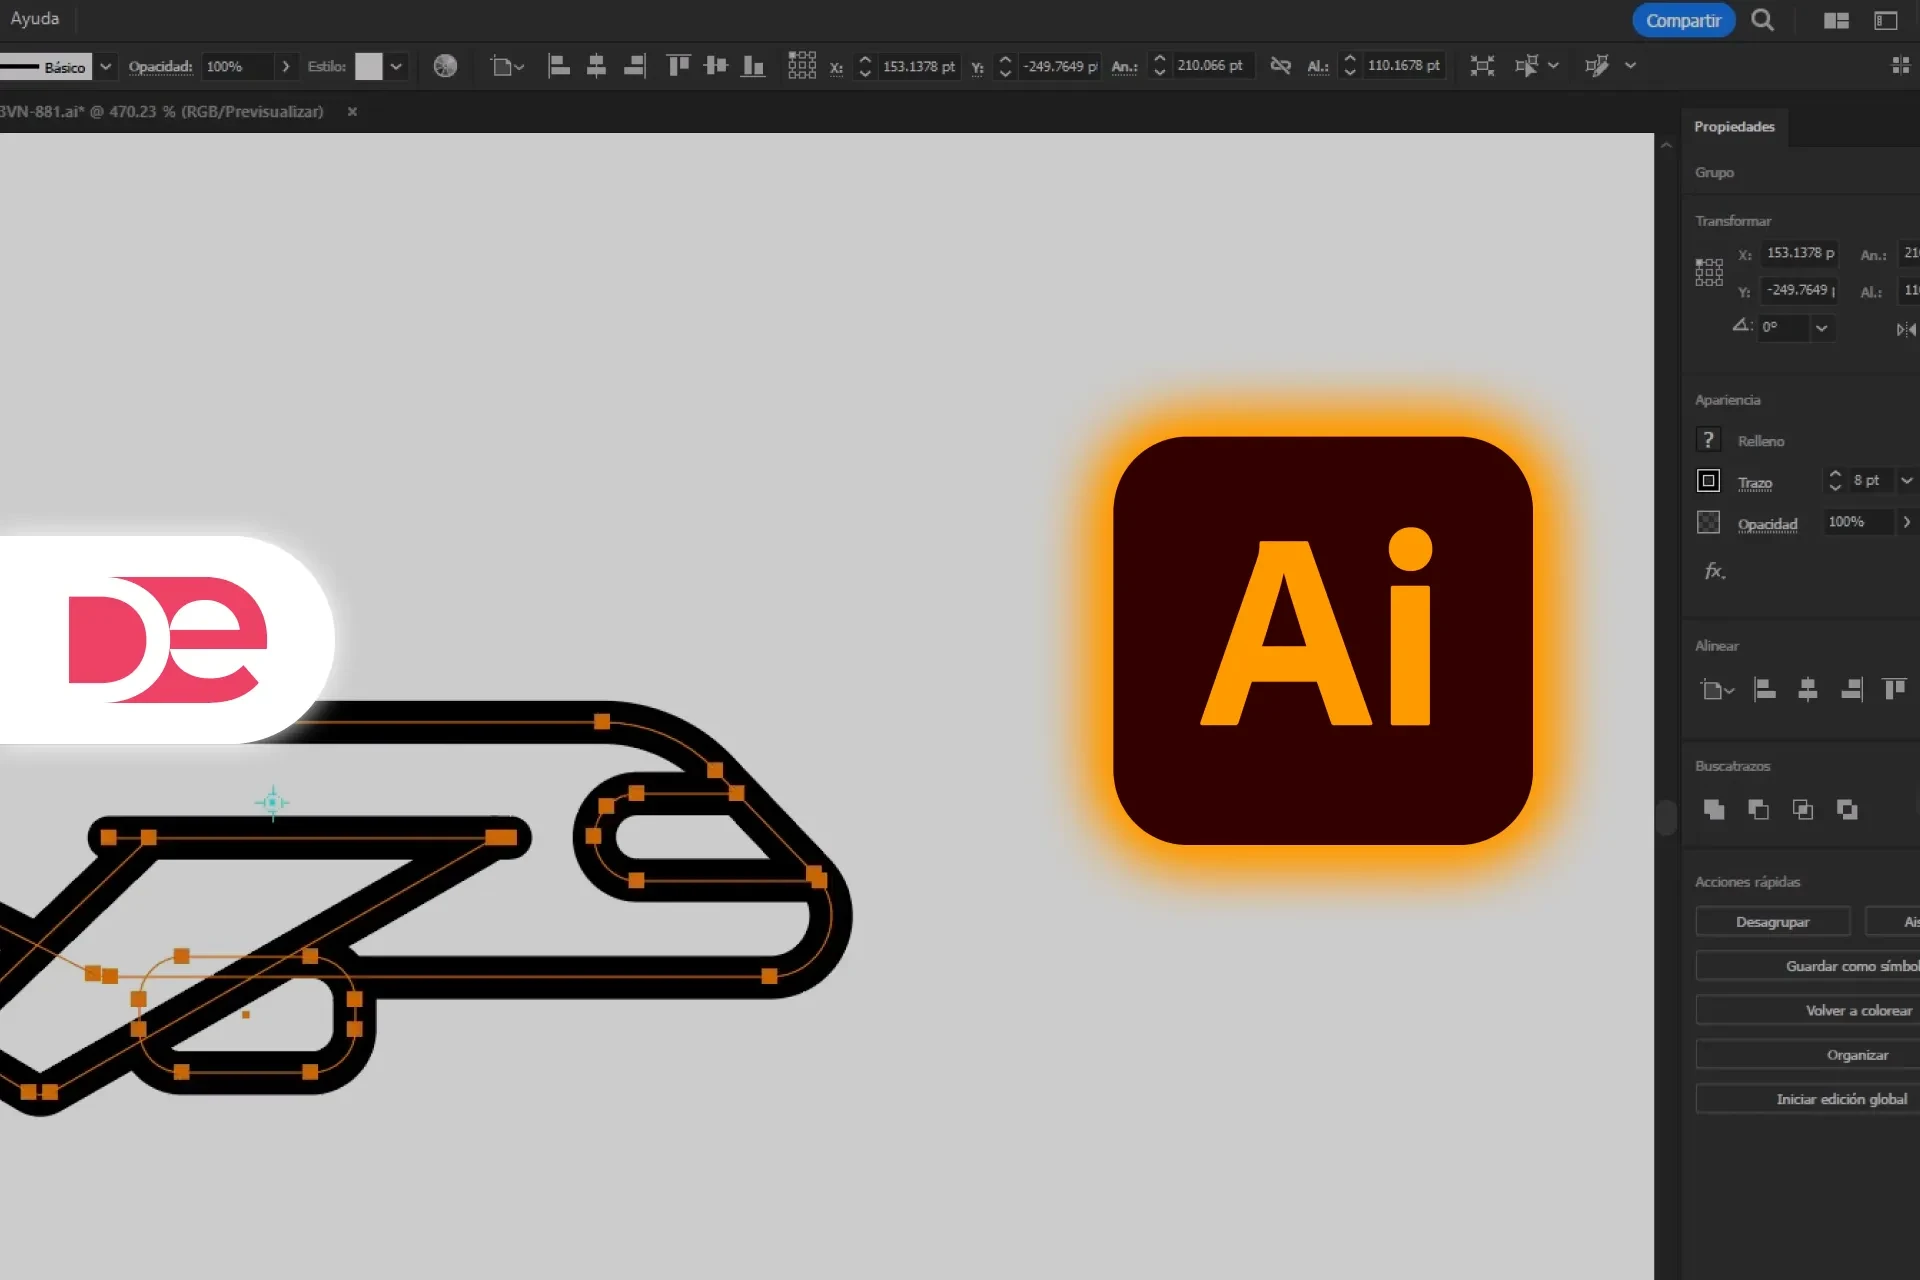The image size is (1920, 1280).
Task: Click the Trazo stroke weight stepper
Action: pyautogui.click(x=1835, y=481)
